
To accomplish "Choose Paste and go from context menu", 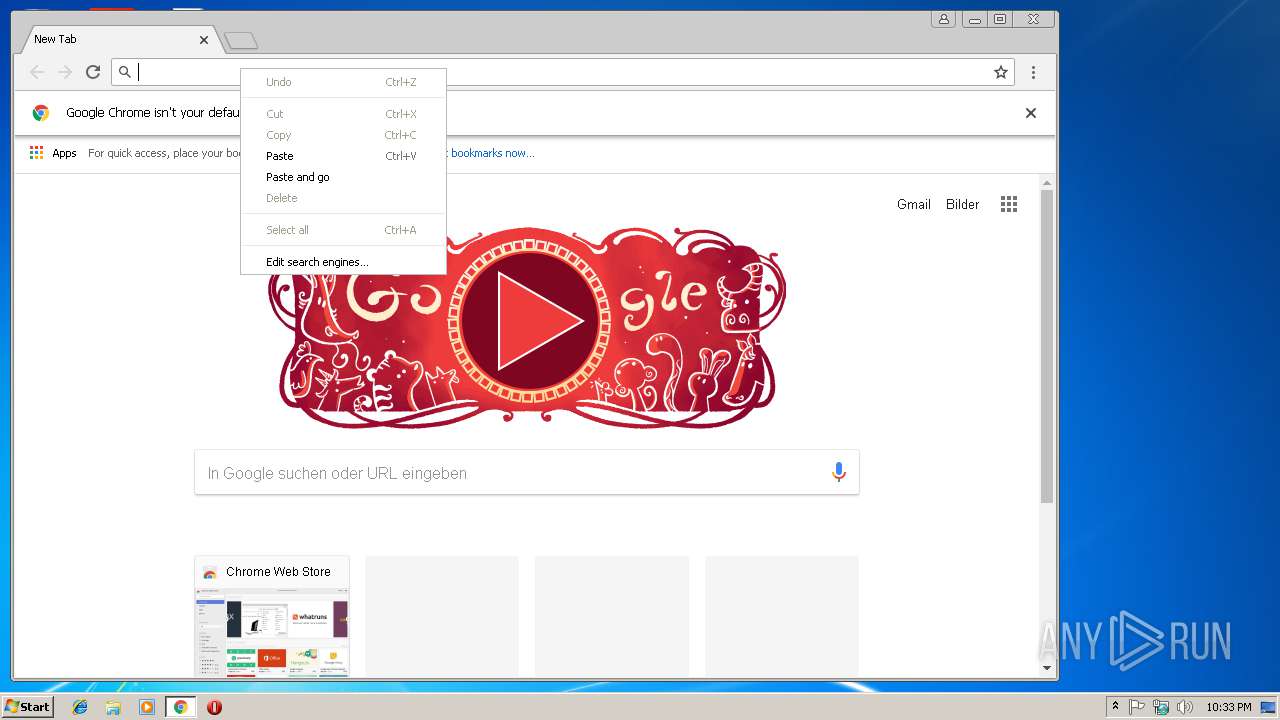I will 343,177.
